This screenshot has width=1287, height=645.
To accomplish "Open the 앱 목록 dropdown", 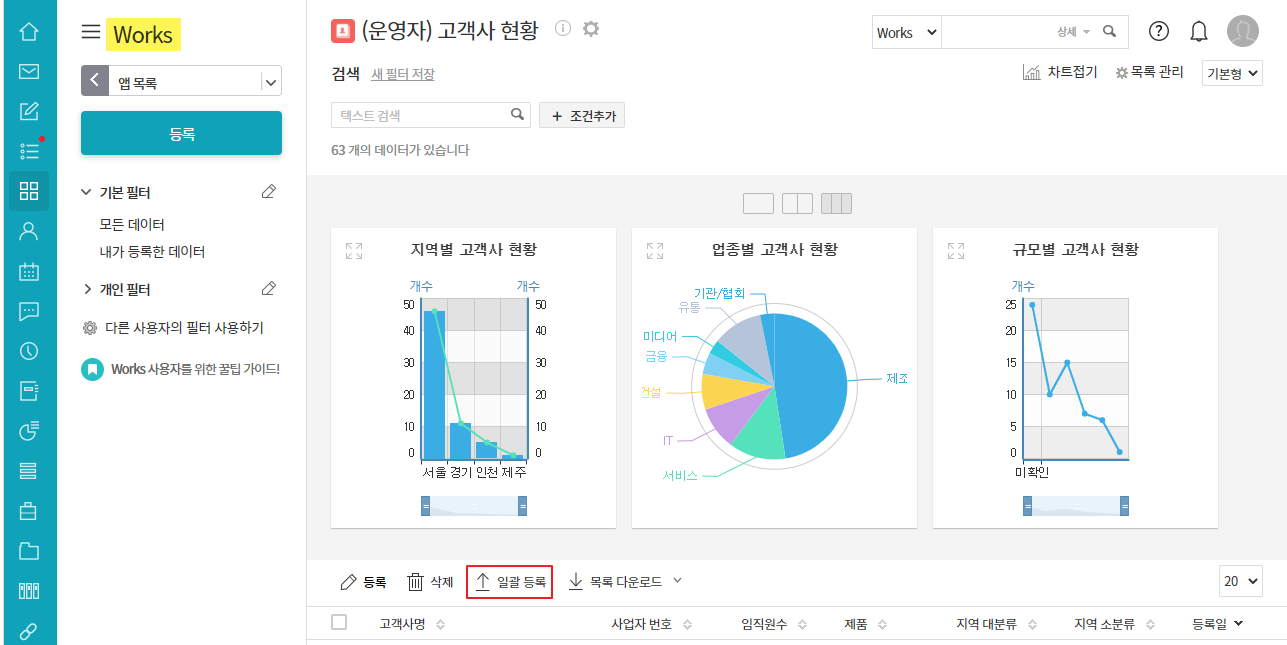I will point(271,82).
